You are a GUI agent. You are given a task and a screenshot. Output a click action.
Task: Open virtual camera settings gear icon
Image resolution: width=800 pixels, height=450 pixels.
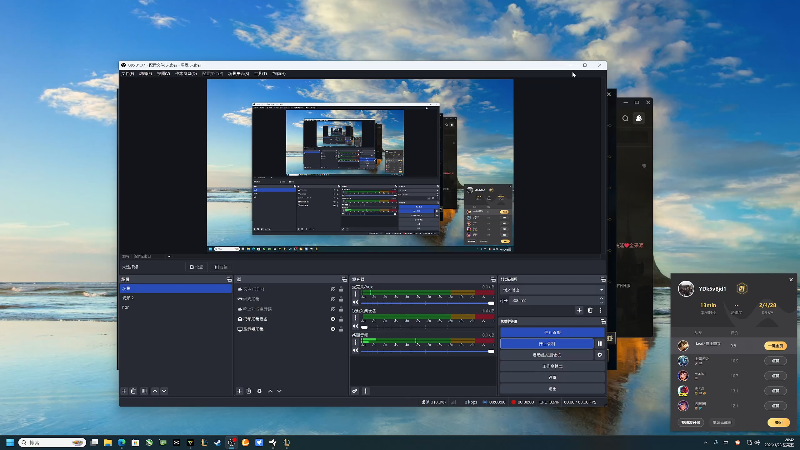[x=600, y=354]
